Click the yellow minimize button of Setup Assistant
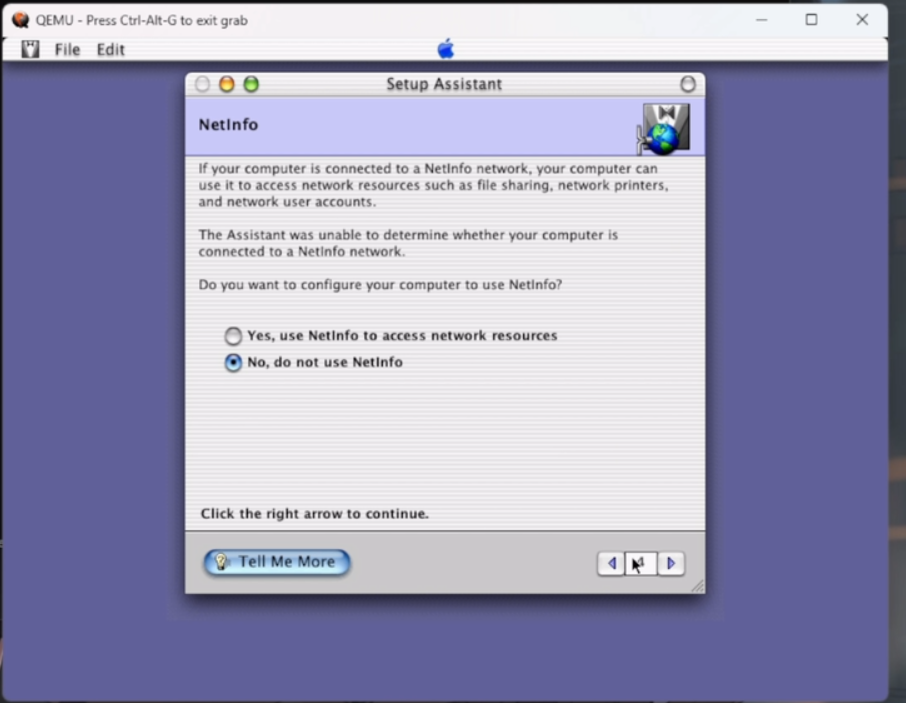This screenshot has height=703, width=906. click(227, 85)
